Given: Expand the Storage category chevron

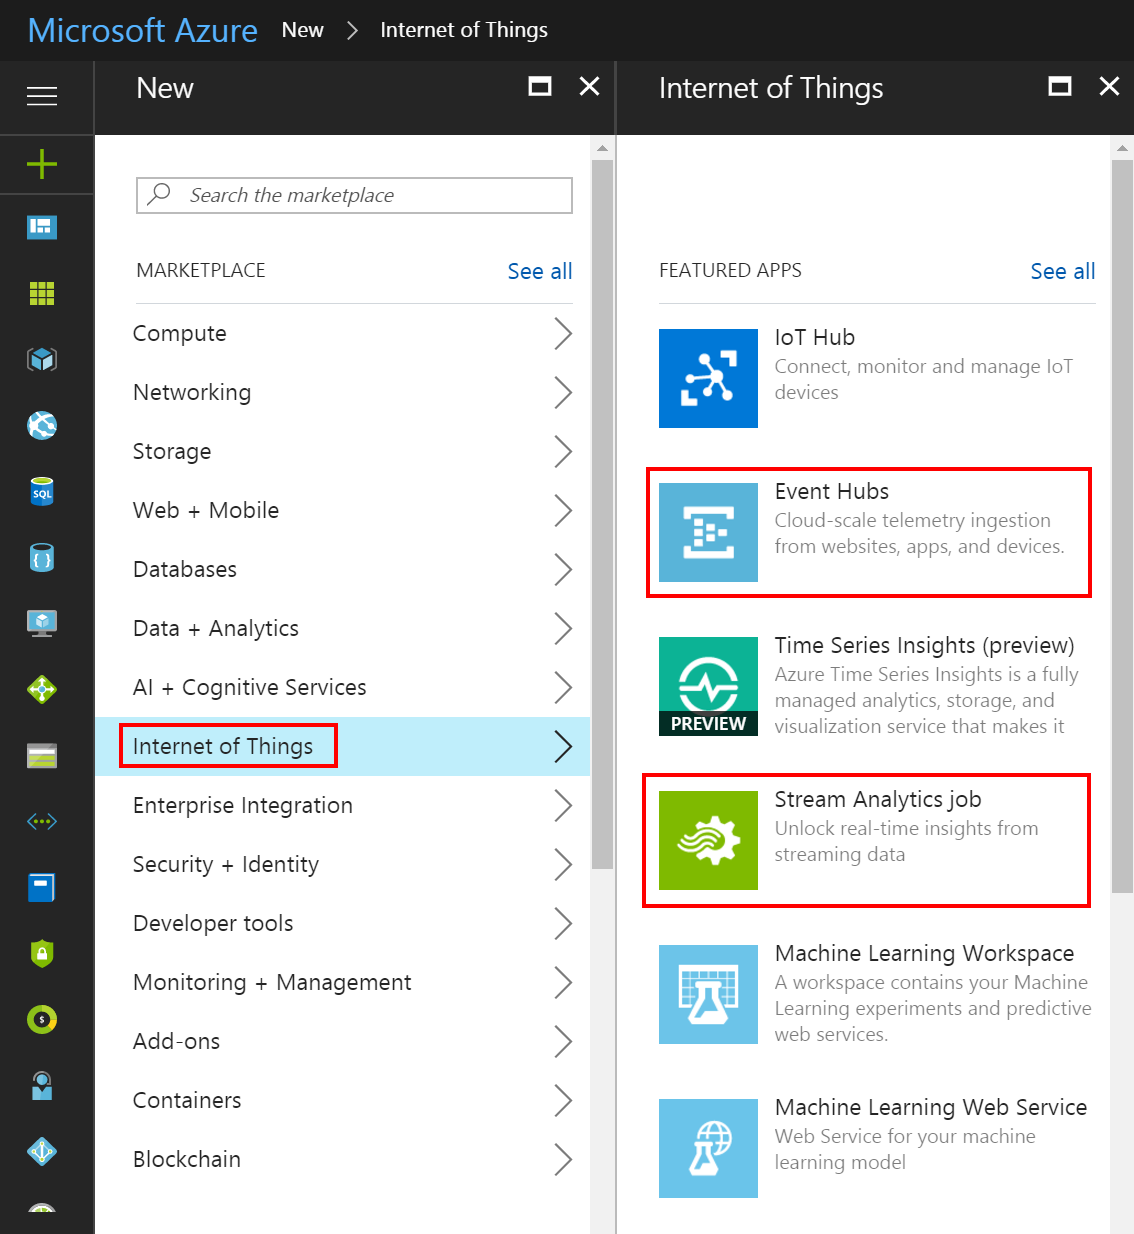Looking at the screenshot, I should (563, 451).
